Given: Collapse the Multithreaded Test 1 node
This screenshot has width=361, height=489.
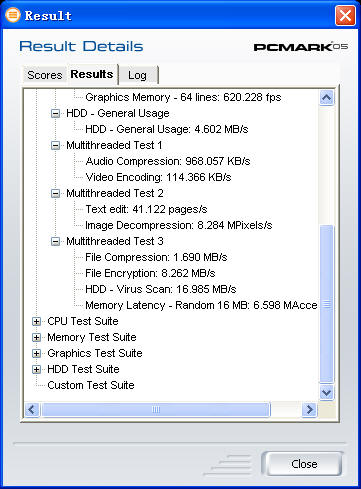Looking at the screenshot, I should [55, 145].
